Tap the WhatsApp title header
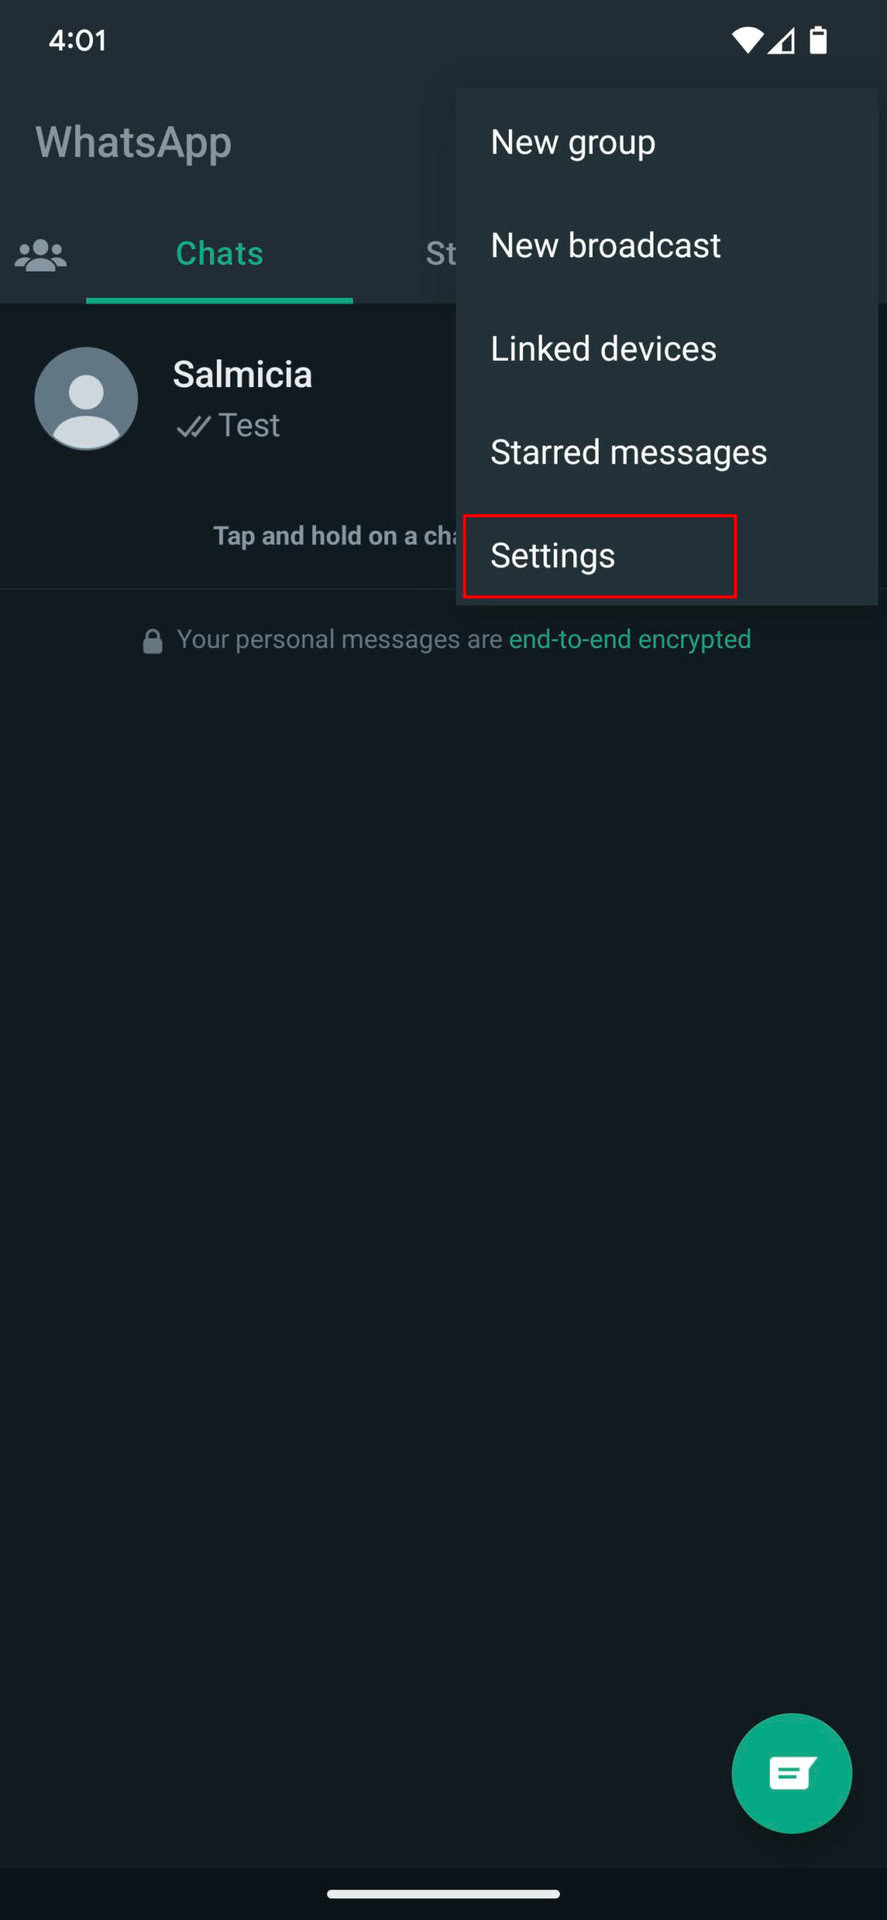 pos(134,143)
